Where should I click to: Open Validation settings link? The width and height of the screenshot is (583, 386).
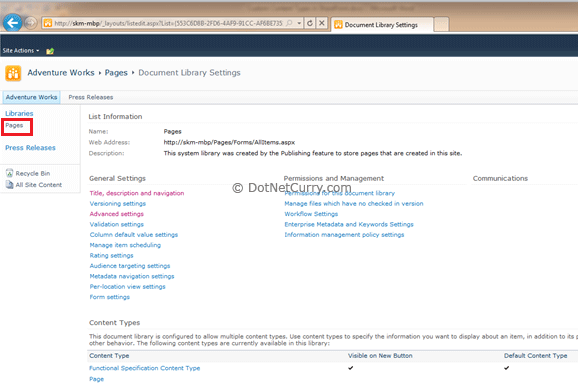pyautogui.click(x=116, y=224)
